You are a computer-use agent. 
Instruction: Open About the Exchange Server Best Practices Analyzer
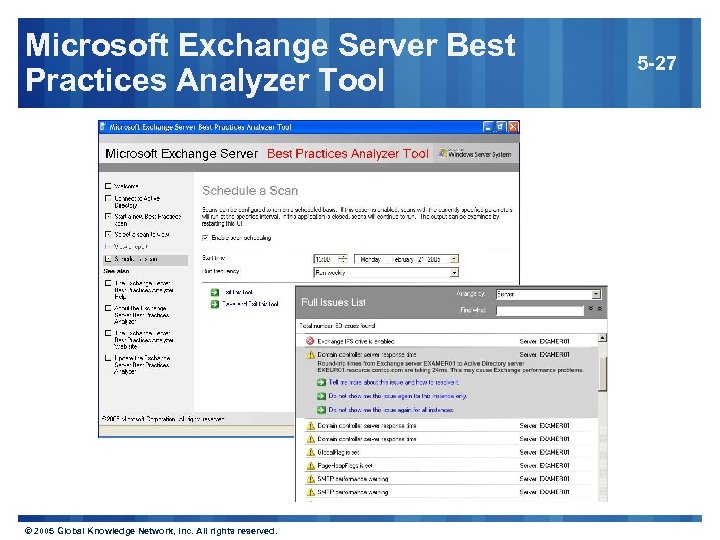[141, 315]
